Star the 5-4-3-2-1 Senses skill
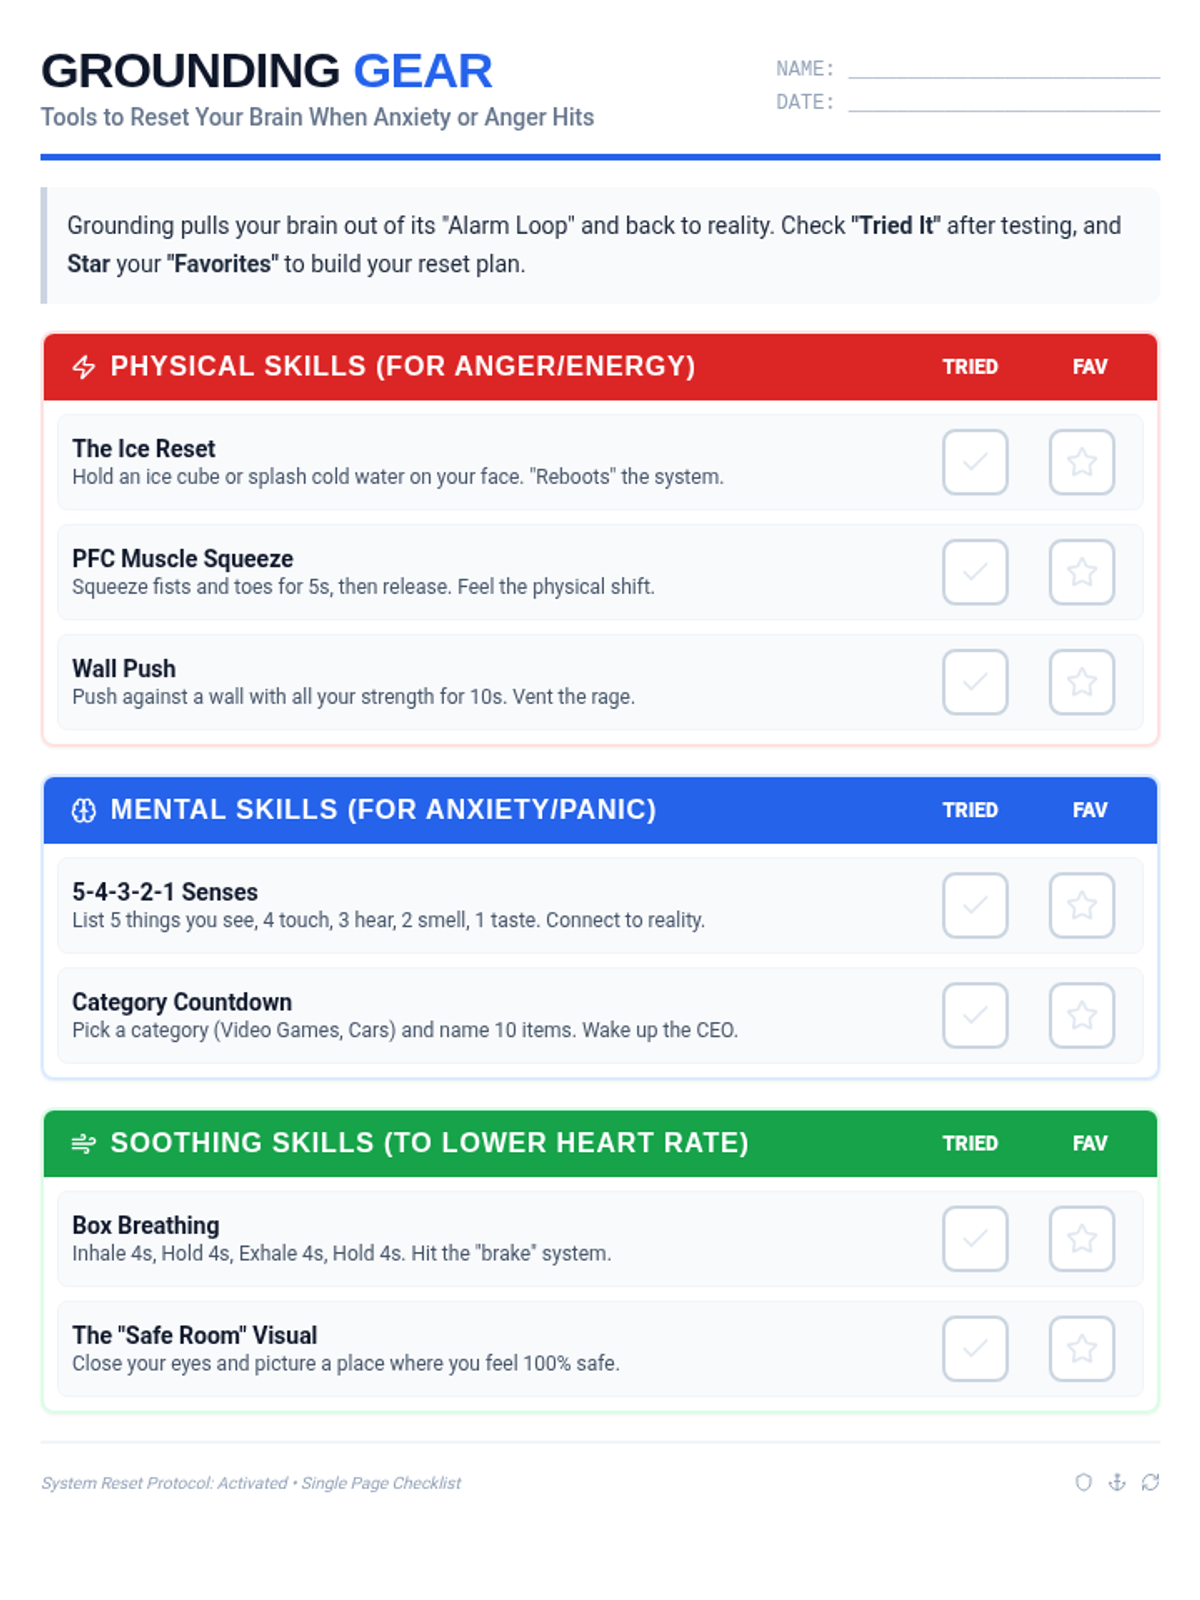 1081,905
